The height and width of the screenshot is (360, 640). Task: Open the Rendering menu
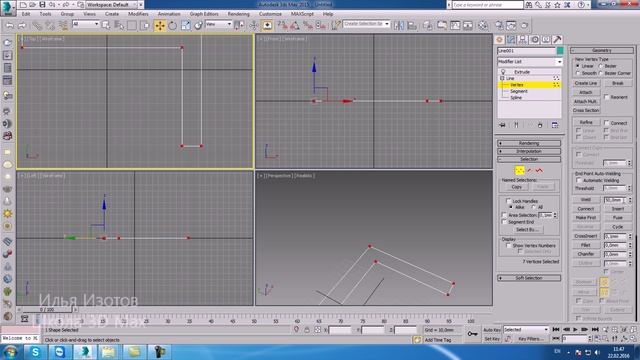[238, 14]
